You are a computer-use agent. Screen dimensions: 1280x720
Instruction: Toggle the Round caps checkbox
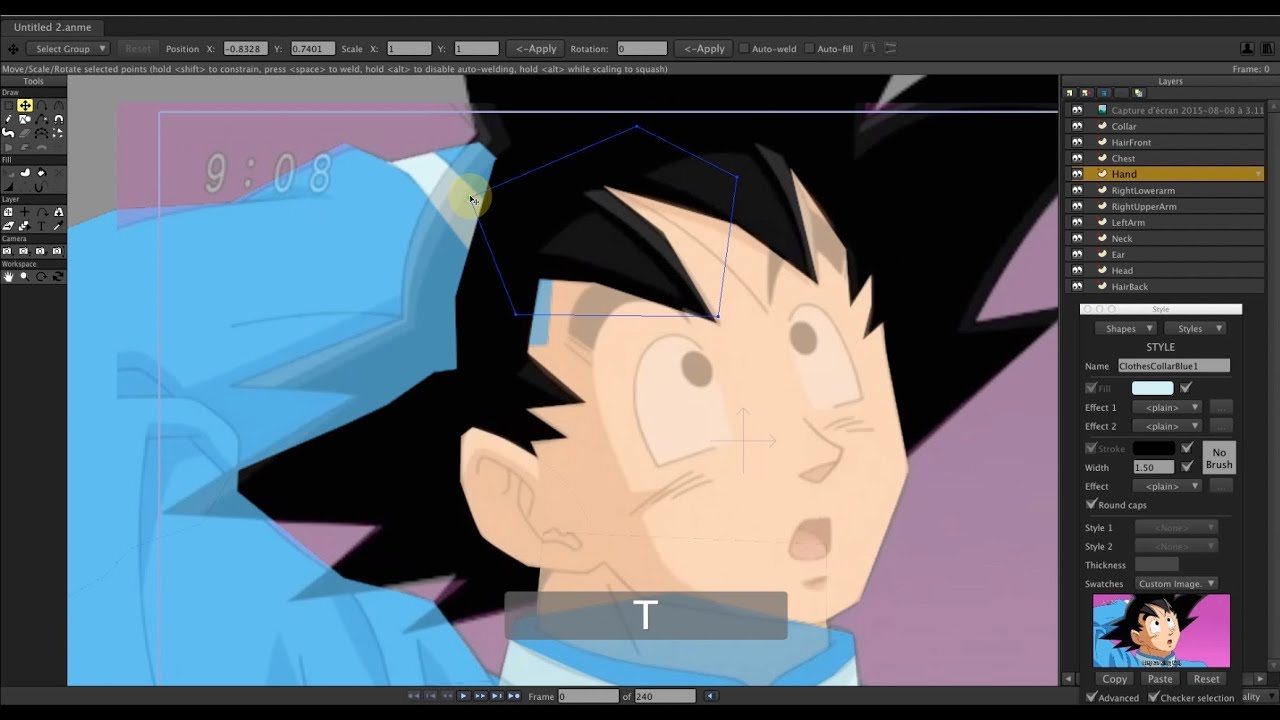(1091, 504)
